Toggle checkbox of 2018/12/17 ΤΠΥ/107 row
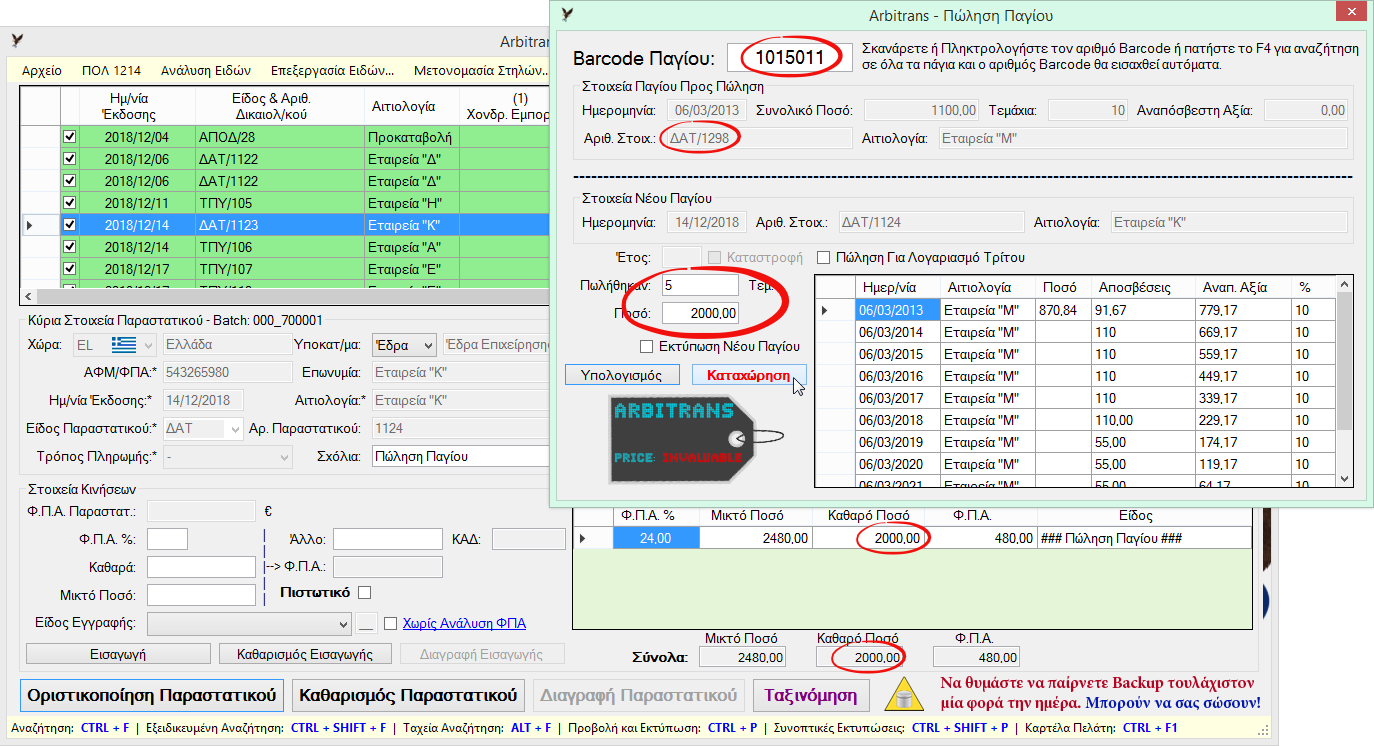 [x=70, y=269]
